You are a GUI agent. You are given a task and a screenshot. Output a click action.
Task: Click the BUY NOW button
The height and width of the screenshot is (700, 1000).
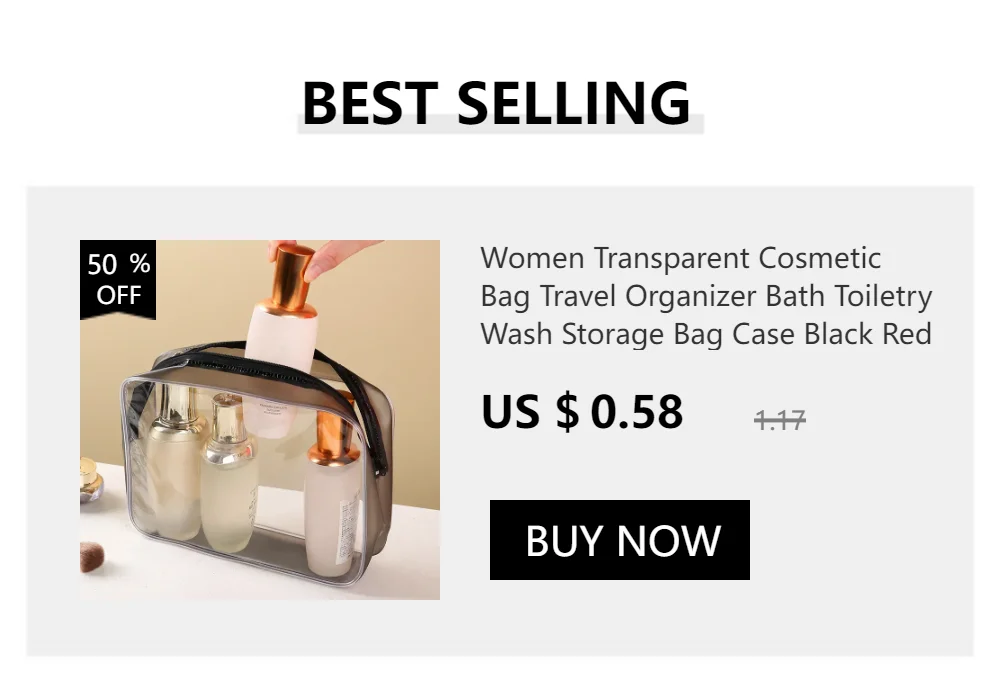(x=619, y=540)
